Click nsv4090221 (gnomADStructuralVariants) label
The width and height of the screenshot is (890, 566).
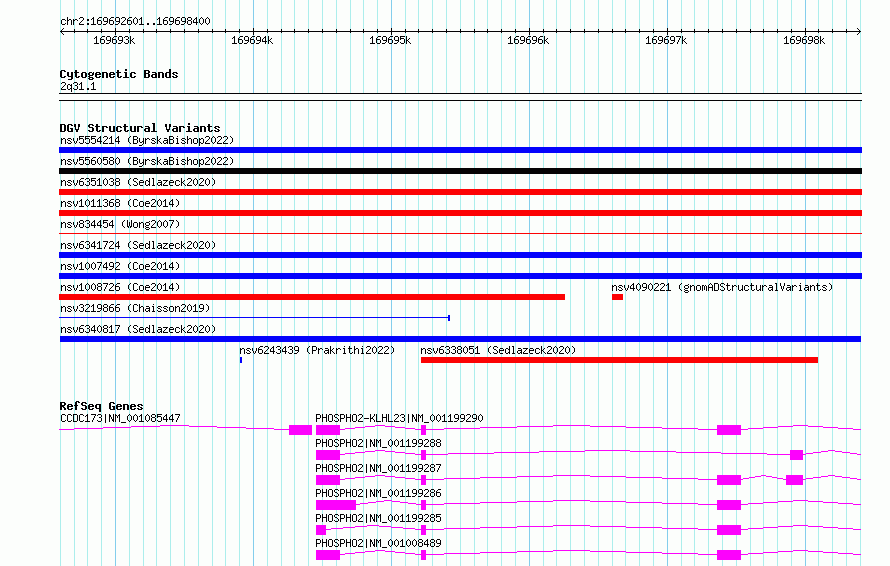tap(722, 287)
